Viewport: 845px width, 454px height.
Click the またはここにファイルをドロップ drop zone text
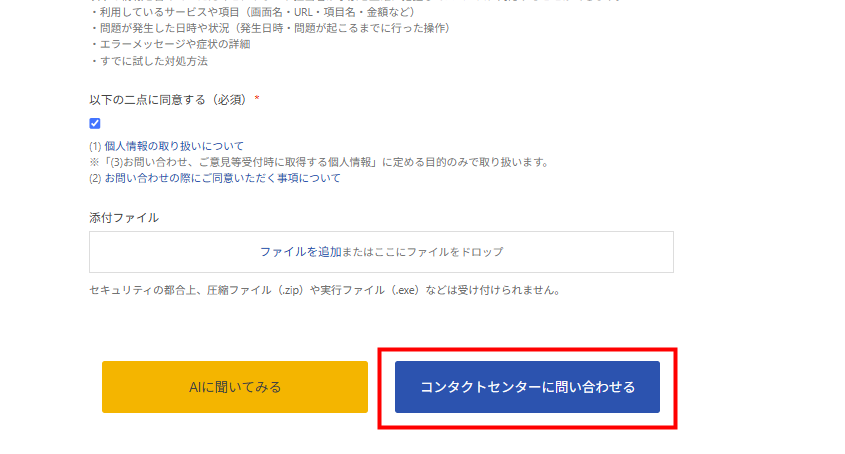click(x=422, y=252)
